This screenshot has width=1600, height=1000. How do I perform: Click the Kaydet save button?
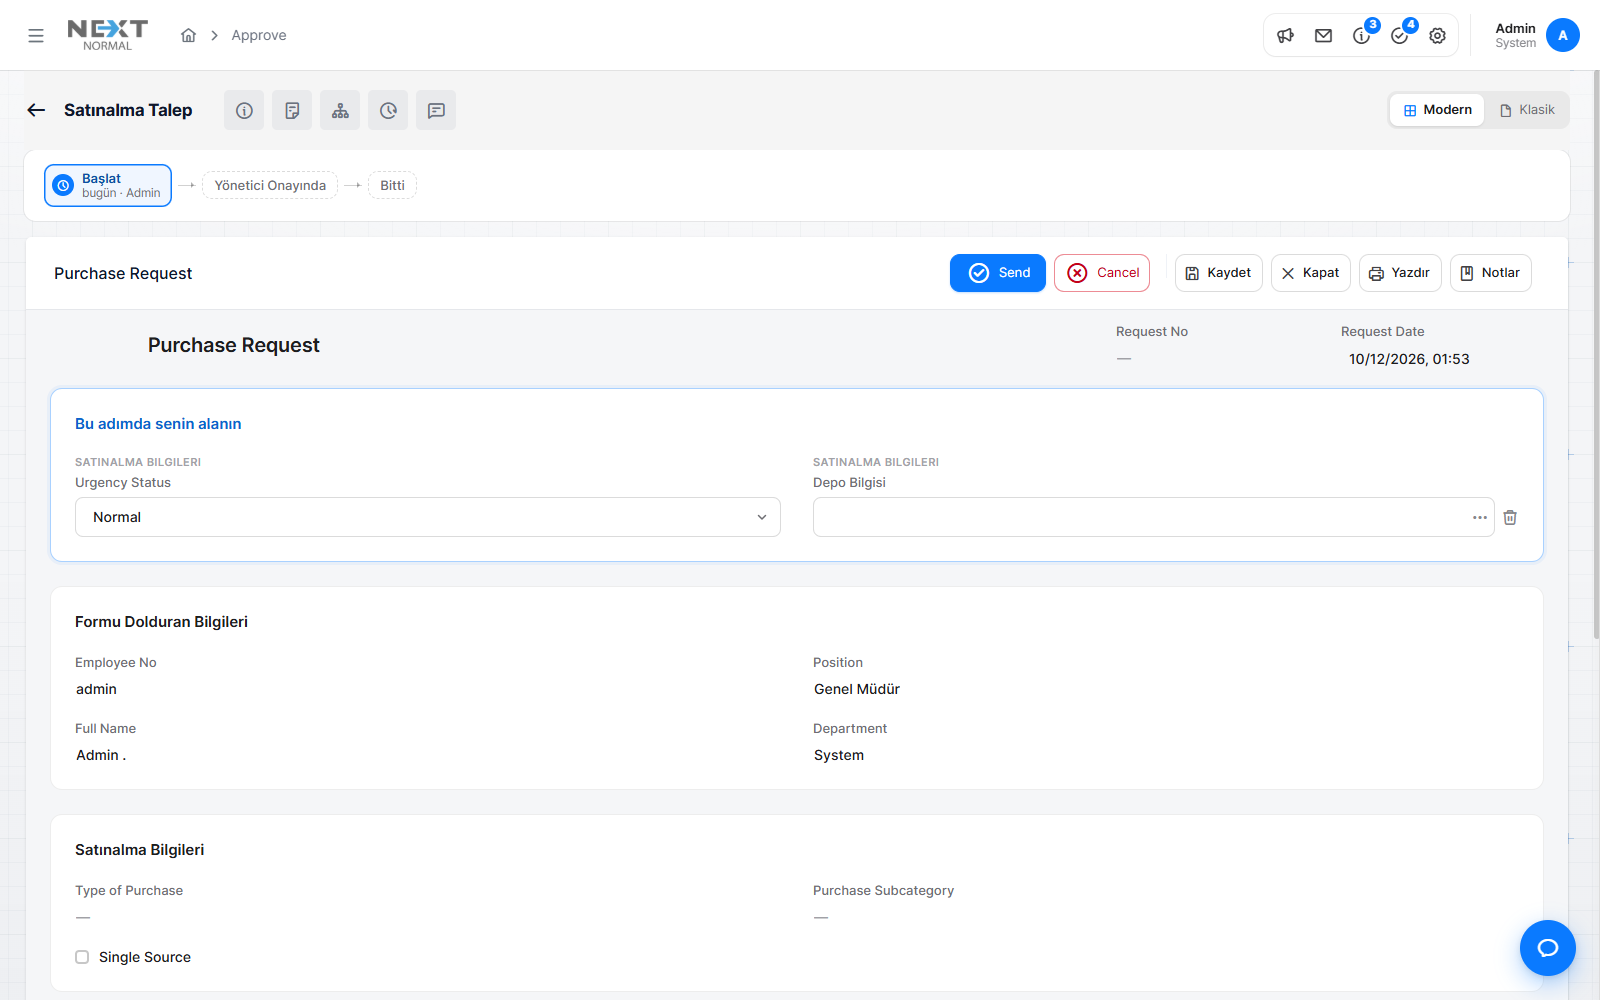[x=1219, y=273]
